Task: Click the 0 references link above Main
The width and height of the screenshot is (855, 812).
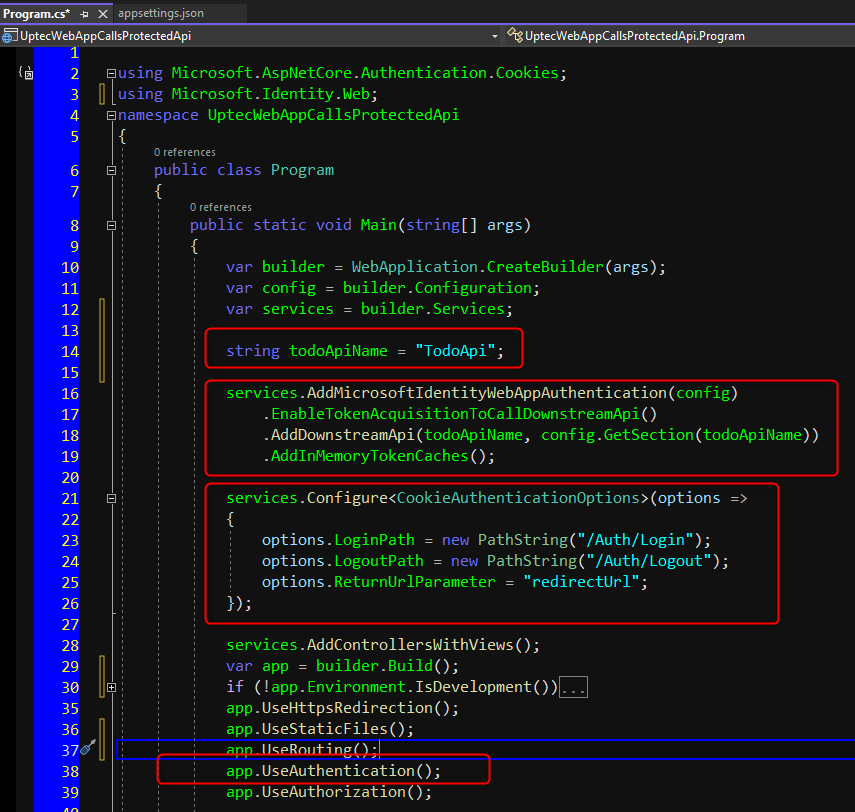Action: 220,207
